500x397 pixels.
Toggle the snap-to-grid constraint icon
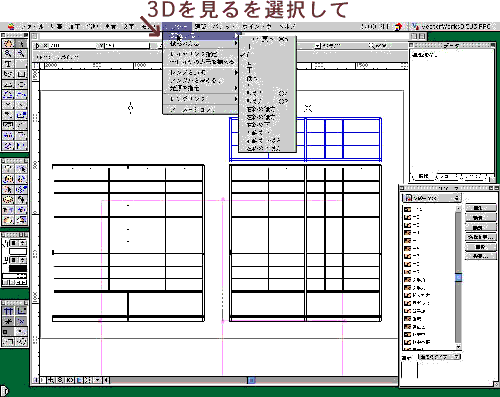click(8, 311)
